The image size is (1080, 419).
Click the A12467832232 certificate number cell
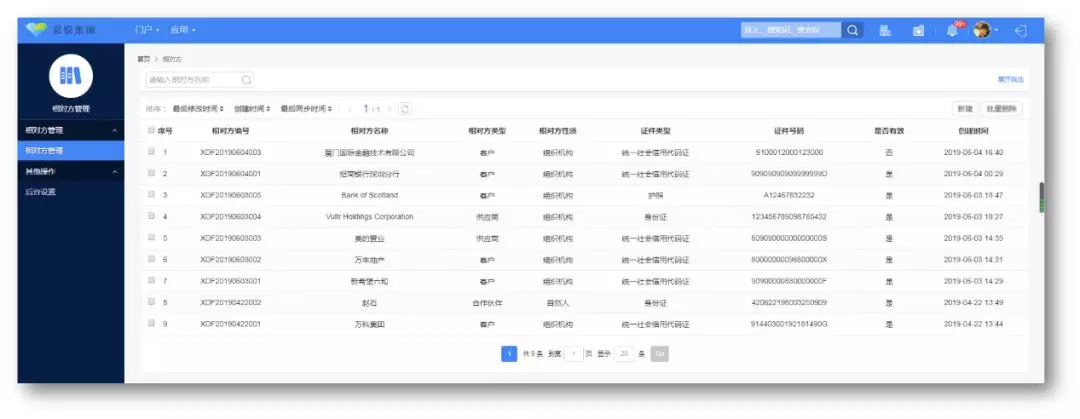789,195
